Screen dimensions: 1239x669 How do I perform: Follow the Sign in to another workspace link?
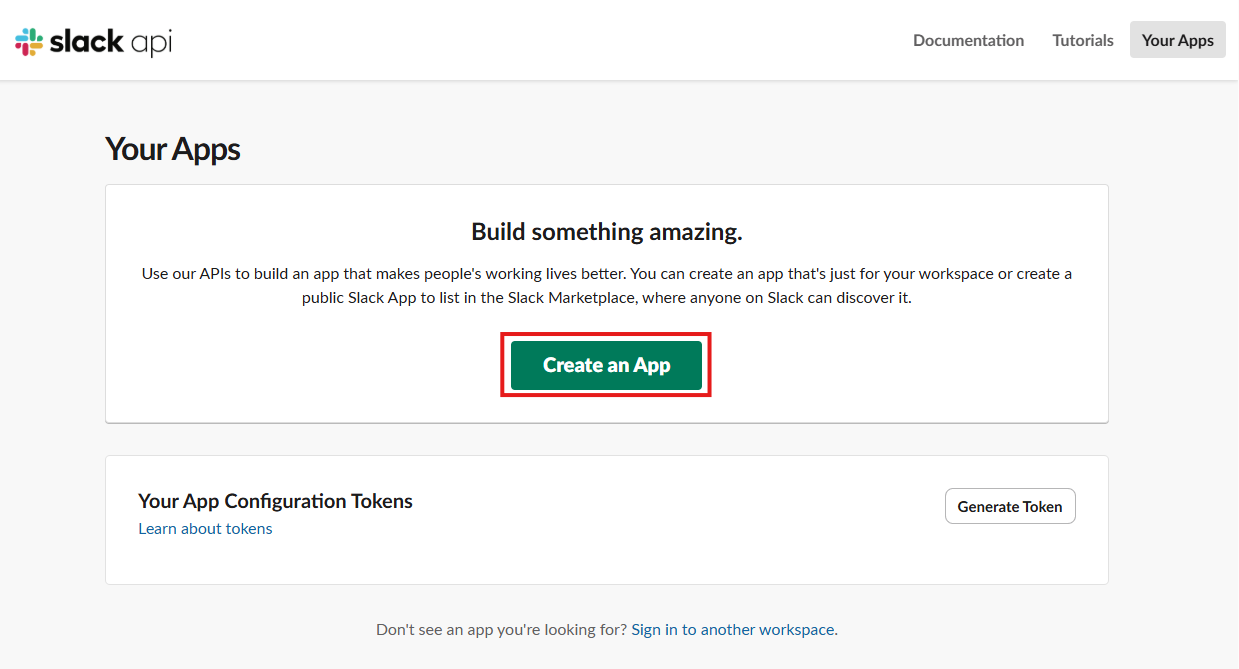(733, 630)
